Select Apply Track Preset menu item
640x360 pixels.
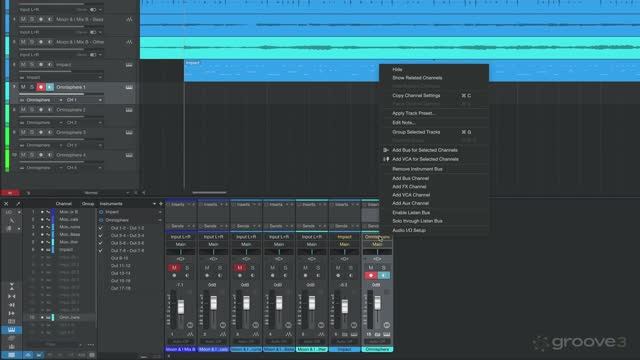coord(413,113)
